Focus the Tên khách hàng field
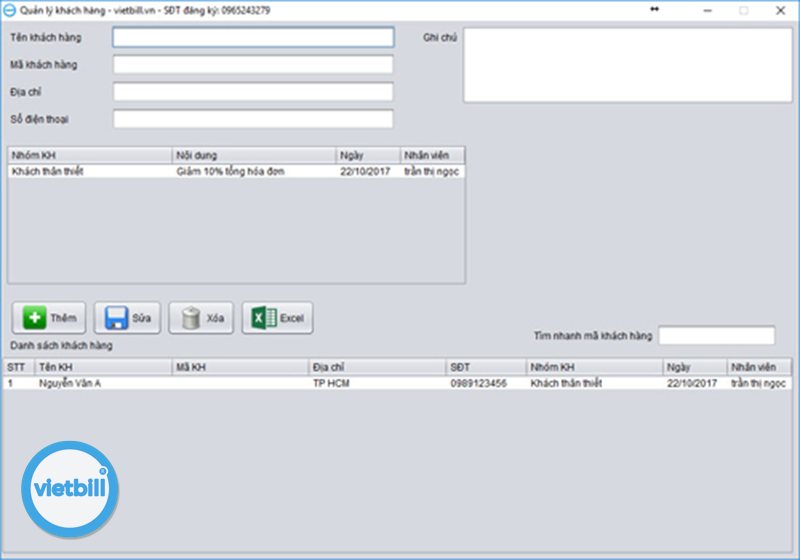 coord(253,38)
